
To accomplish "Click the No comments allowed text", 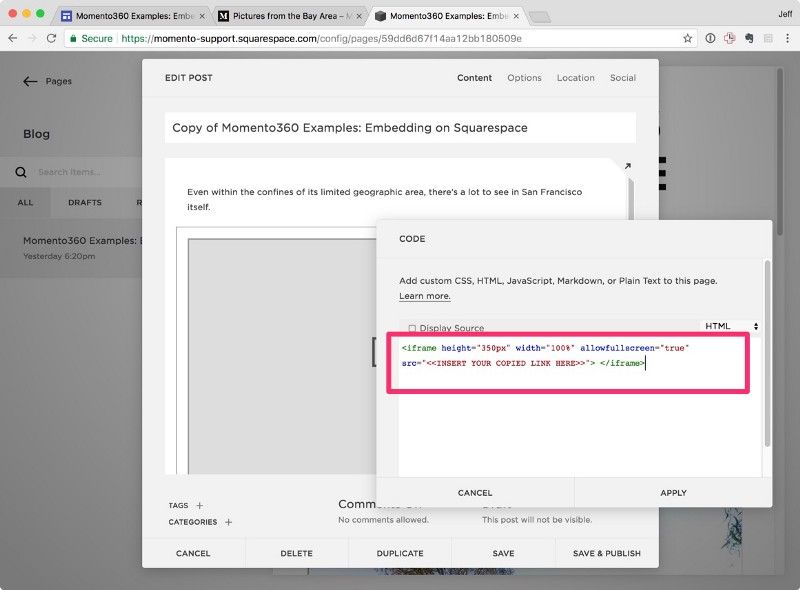I will [383, 520].
